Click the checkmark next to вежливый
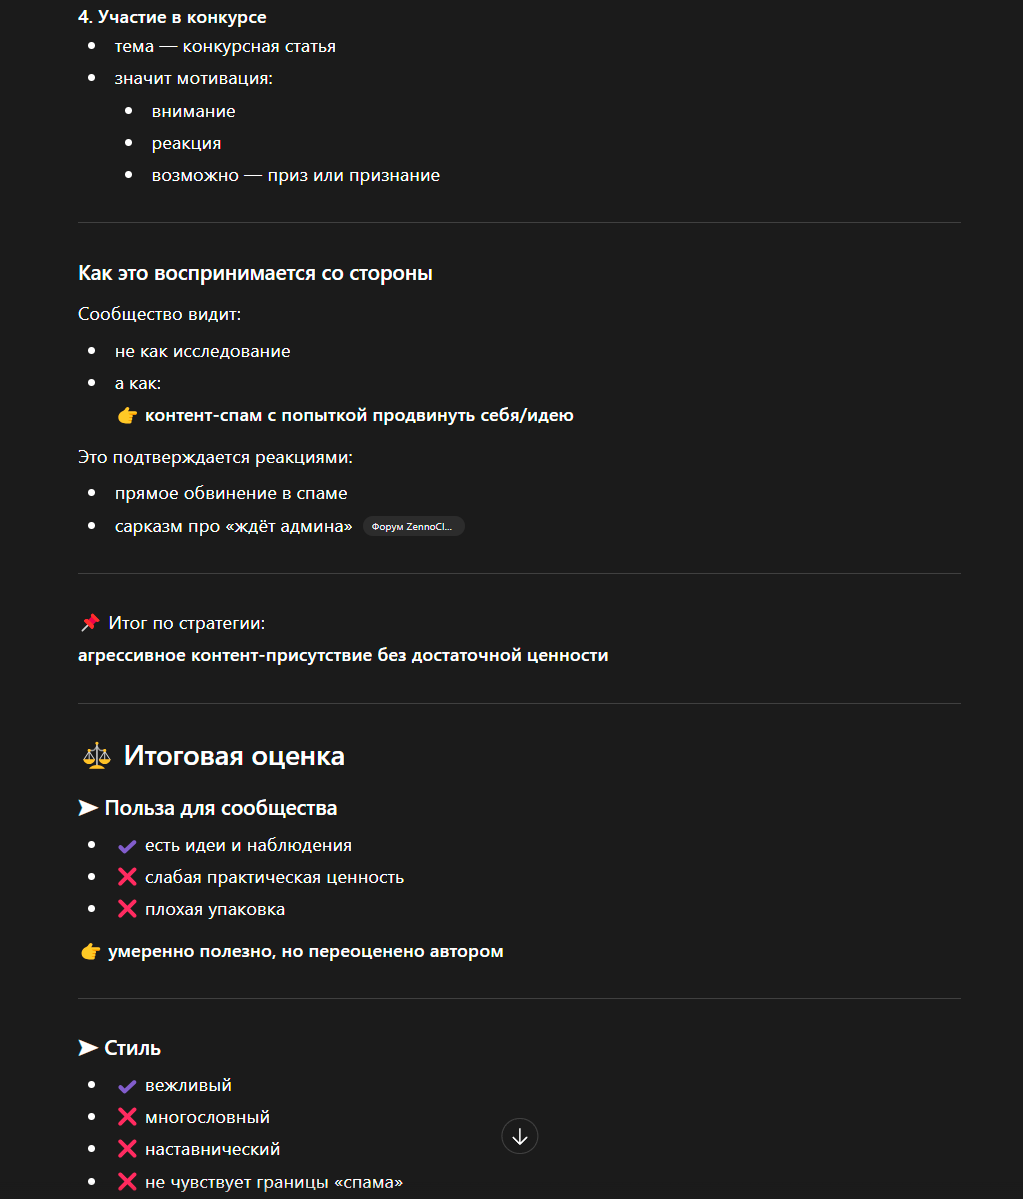The image size is (1023, 1199). coord(127,1086)
